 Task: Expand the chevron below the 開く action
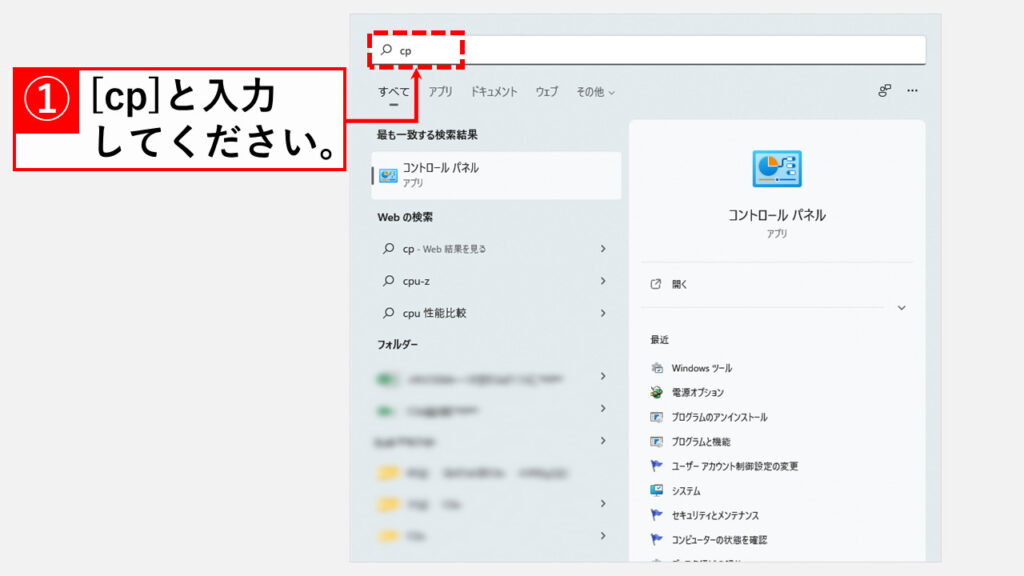pos(901,308)
